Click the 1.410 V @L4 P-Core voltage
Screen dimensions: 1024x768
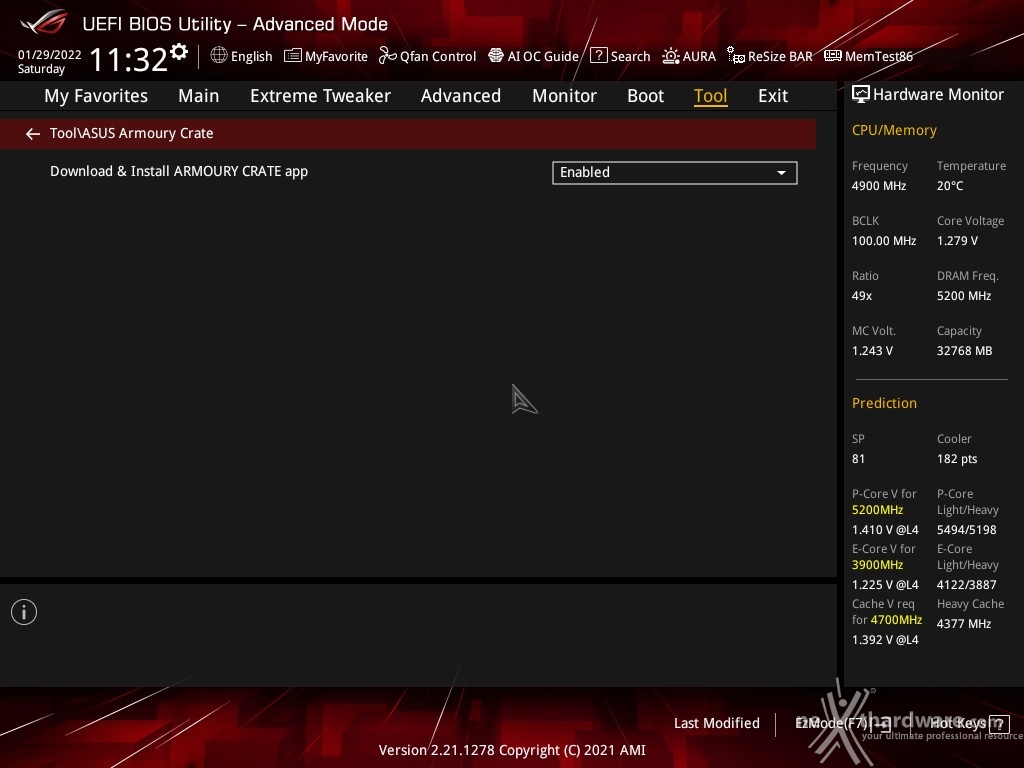[x=885, y=530]
